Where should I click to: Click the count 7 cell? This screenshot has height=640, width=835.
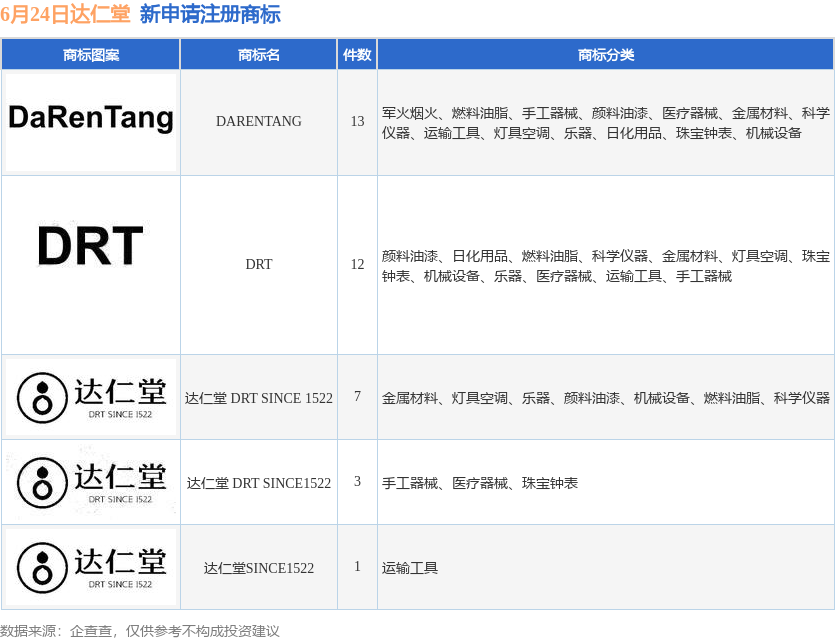point(357,396)
